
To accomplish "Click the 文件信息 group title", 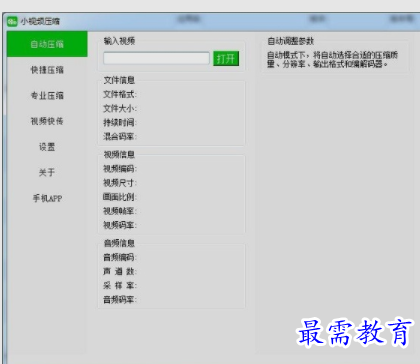I will click(x=119, y=80).
